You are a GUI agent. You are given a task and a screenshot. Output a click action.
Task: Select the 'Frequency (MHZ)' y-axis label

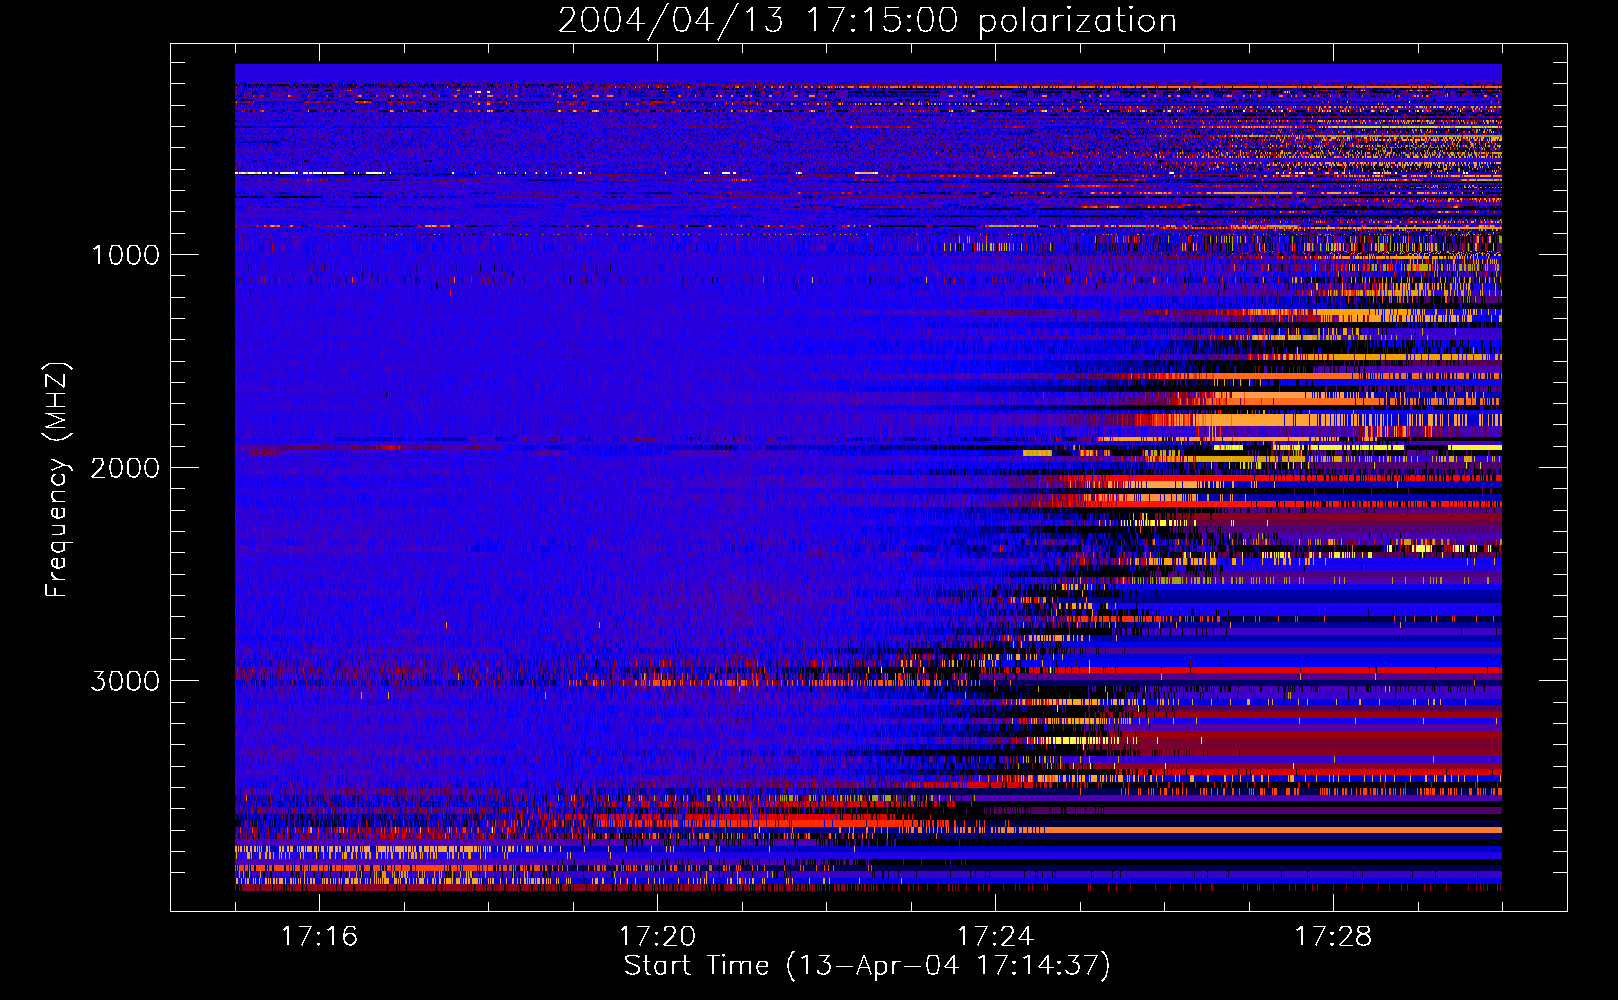click(56, 479)
